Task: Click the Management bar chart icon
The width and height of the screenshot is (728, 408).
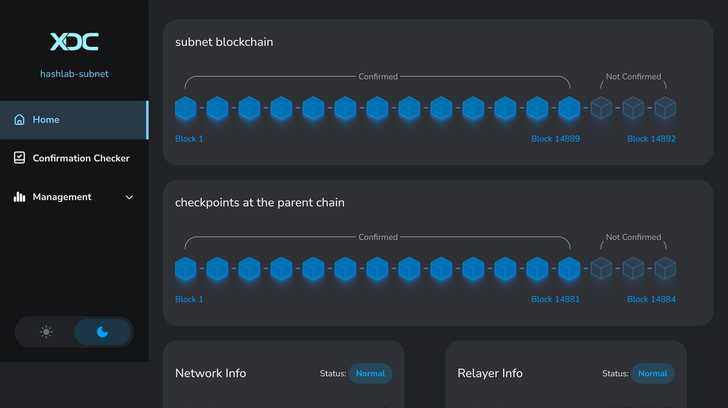Action: [19, 197]
